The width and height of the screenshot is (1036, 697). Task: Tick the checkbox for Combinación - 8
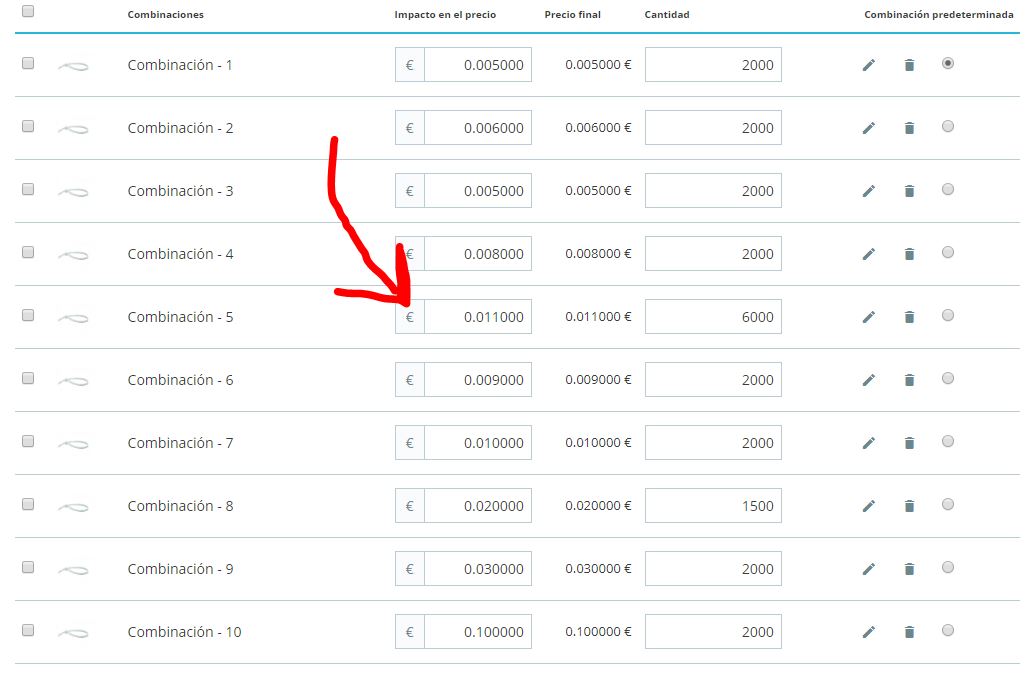click(x=28, y=504)
